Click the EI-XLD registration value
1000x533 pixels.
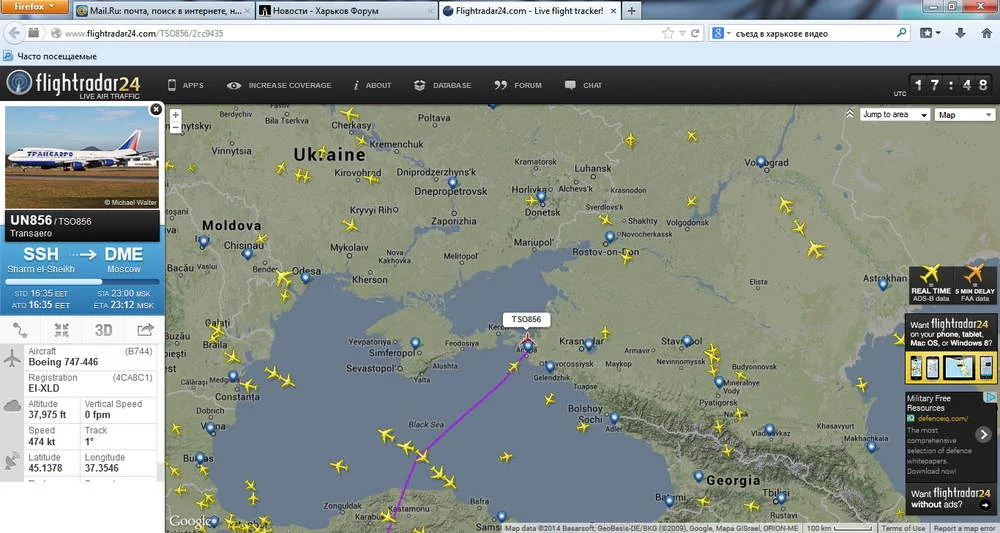[x=43, y=388]
